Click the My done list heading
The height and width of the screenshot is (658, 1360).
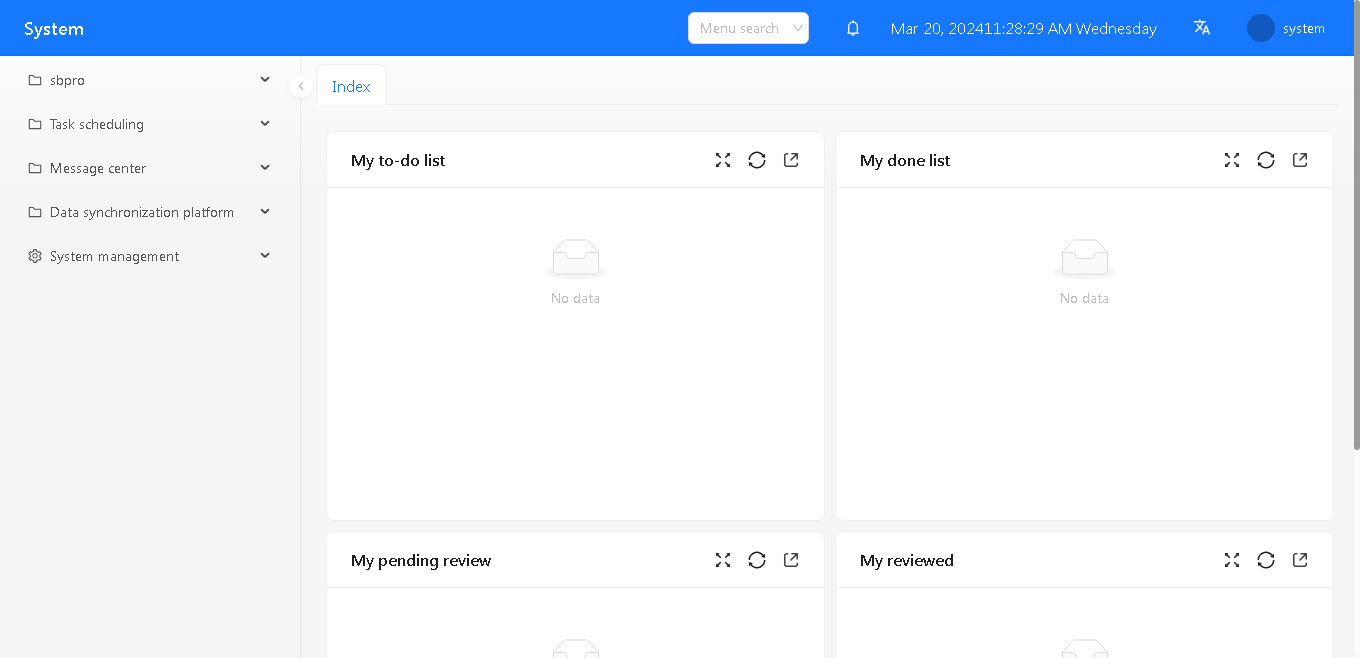(x=905, y=160)
